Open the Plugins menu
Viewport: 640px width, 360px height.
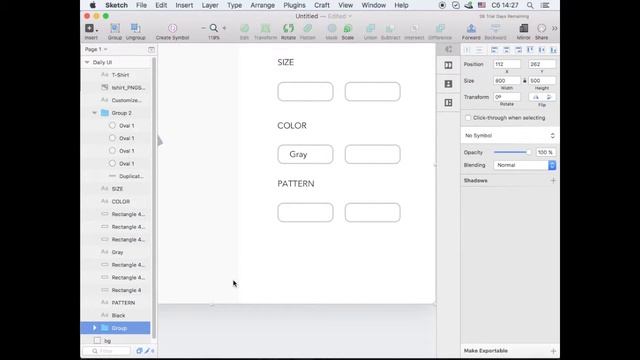294,5
